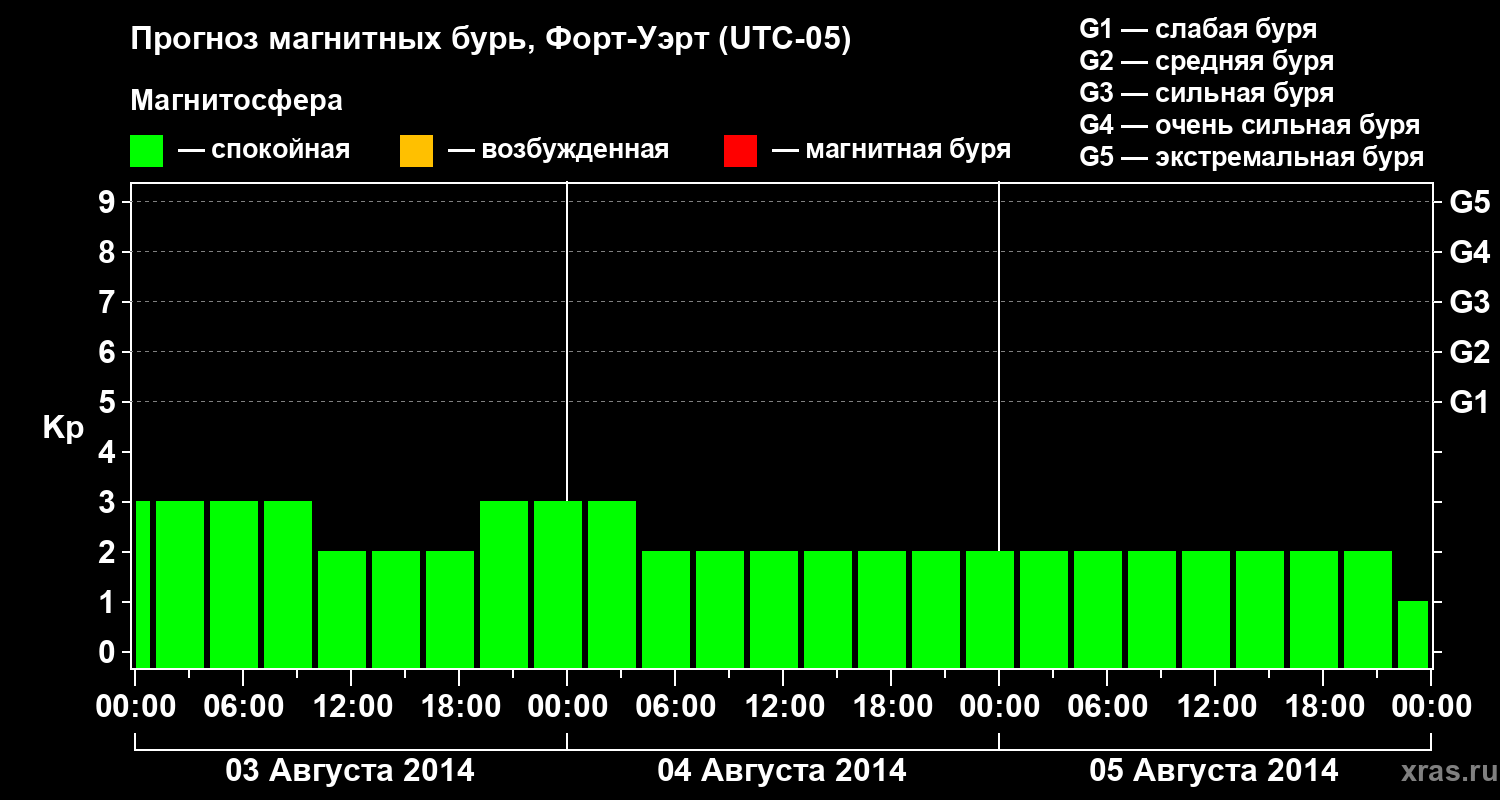Click the '03 Августа 2014' date label
Viewport: 1500px width, 800px height.
pos(350,771)
